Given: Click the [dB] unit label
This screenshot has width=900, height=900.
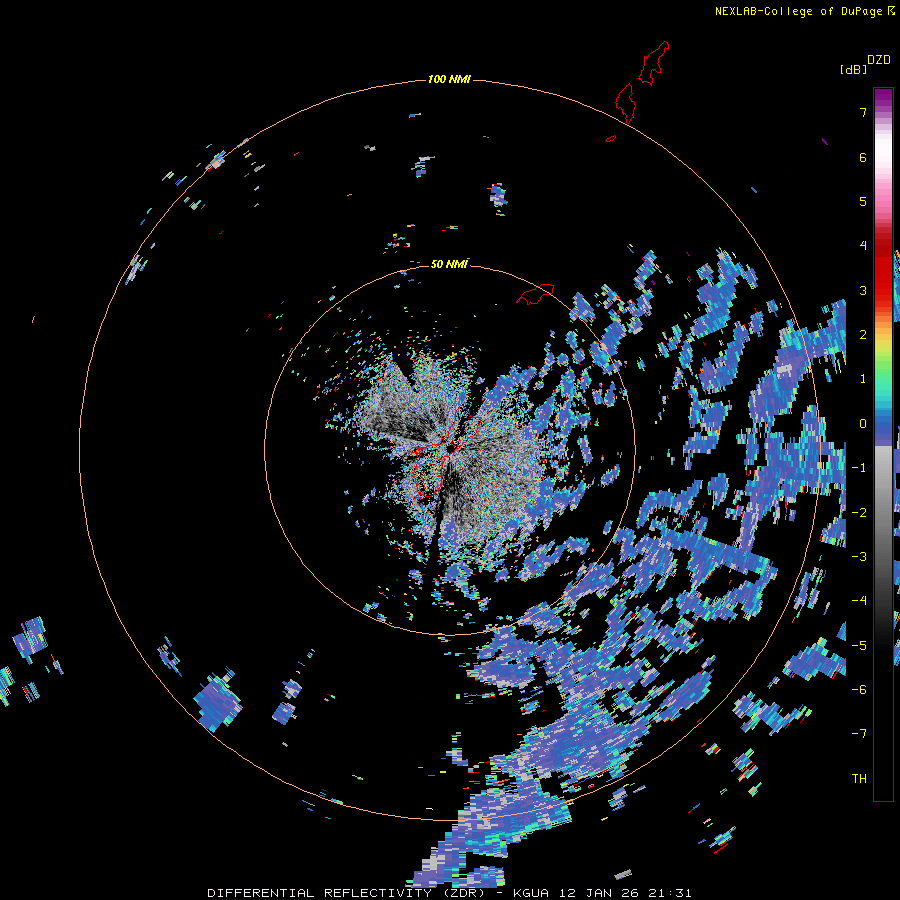Looking at the screenshot, I should (x=853, y=69).
